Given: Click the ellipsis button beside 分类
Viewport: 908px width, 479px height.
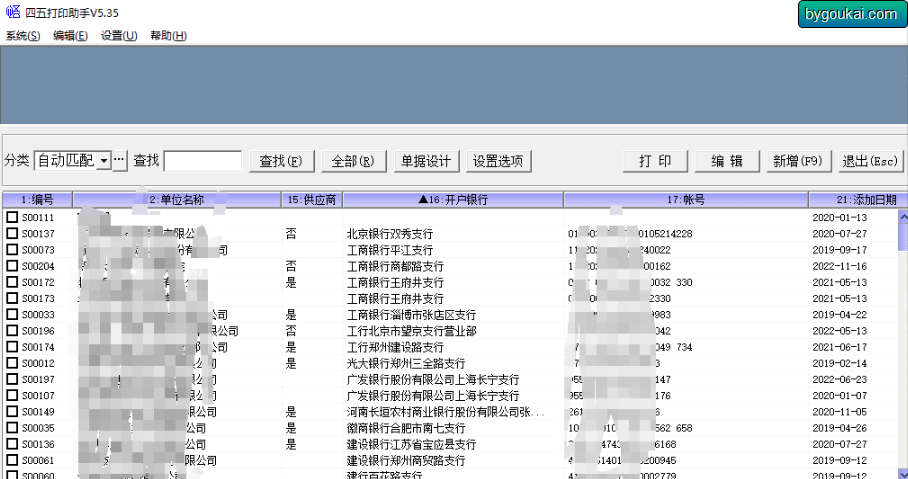Looking at the screenshot, I should click(119, 160).
